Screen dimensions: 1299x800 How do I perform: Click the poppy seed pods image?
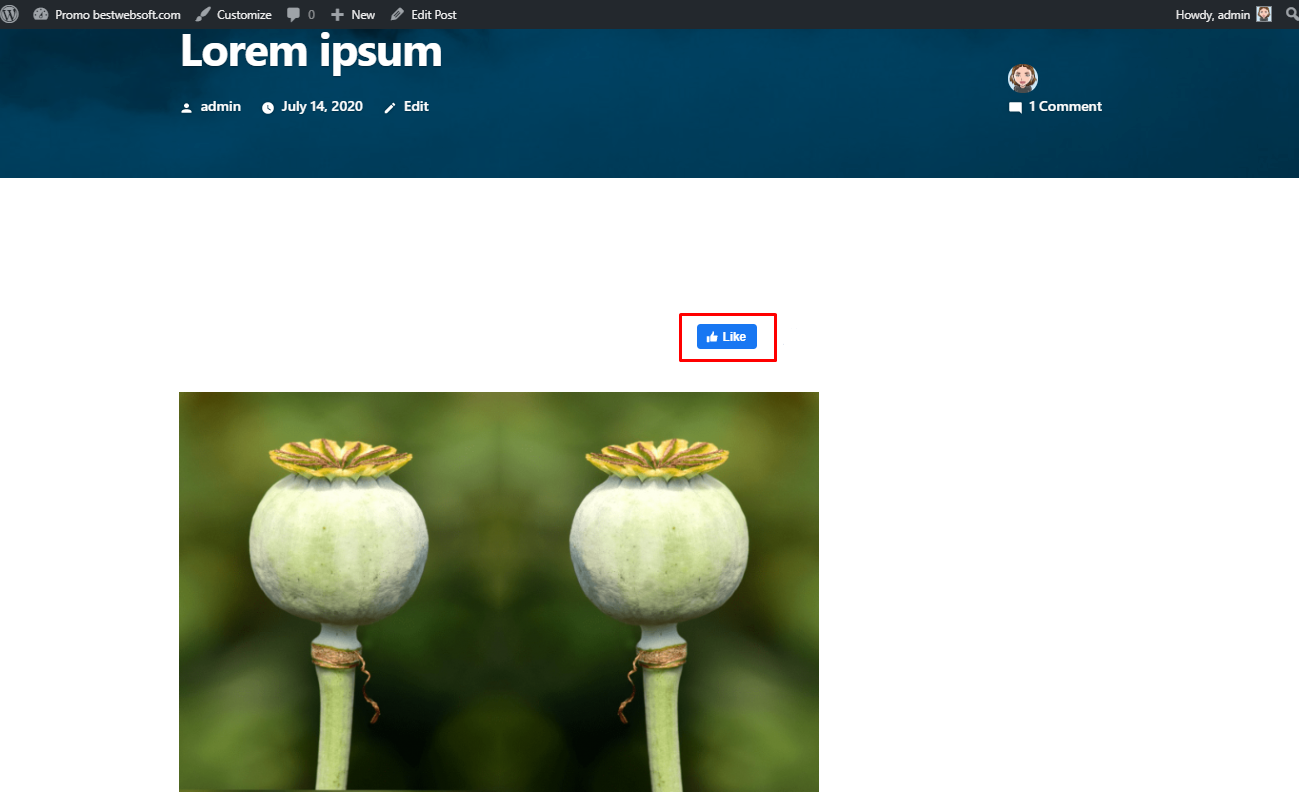499,592
